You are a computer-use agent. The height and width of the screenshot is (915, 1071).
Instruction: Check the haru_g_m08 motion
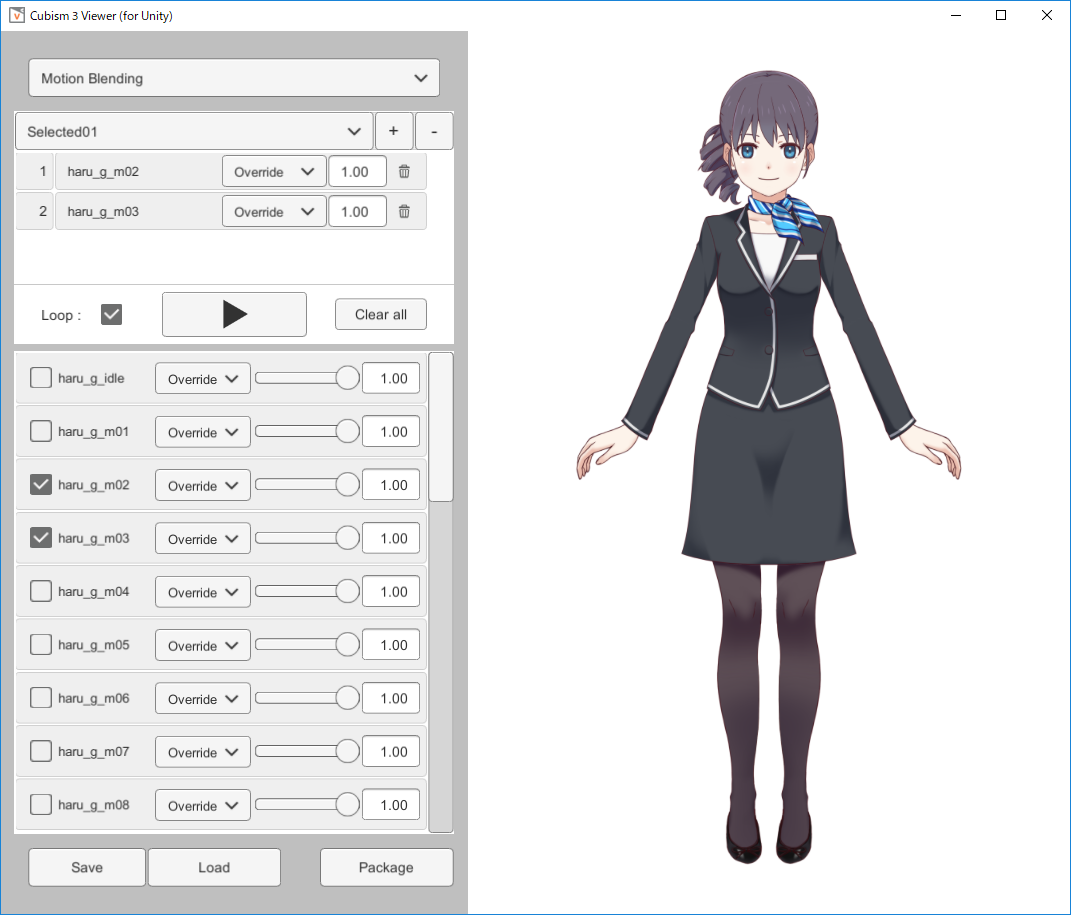[41, 804]
